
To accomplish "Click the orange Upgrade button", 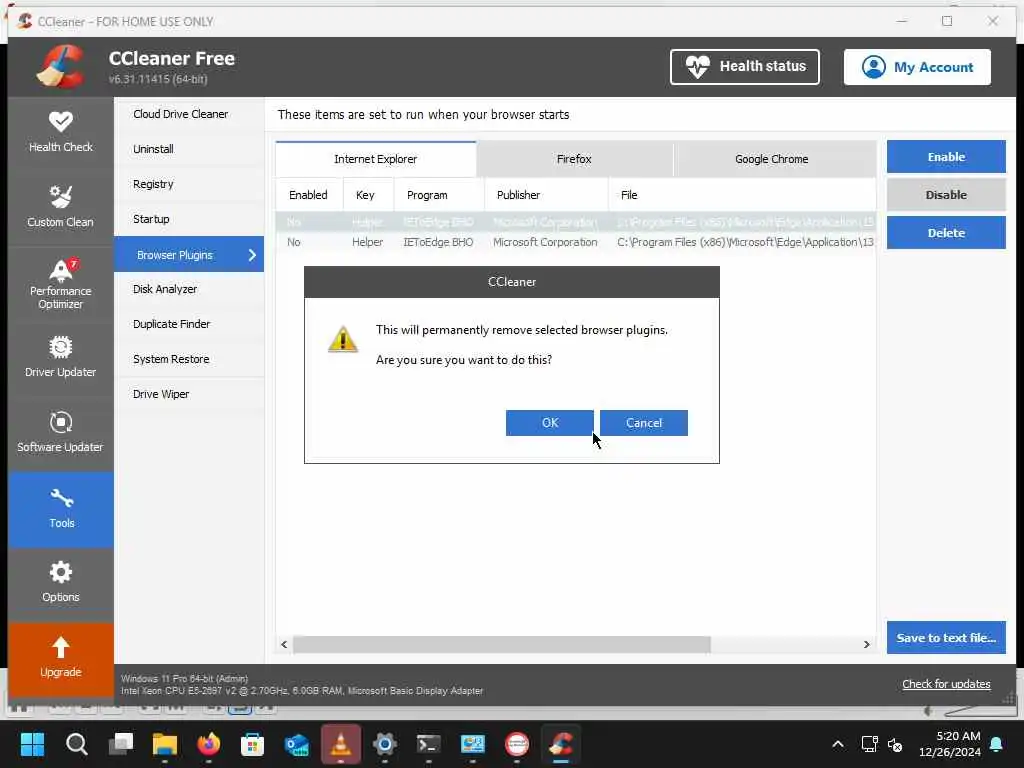I will point(61,659).
